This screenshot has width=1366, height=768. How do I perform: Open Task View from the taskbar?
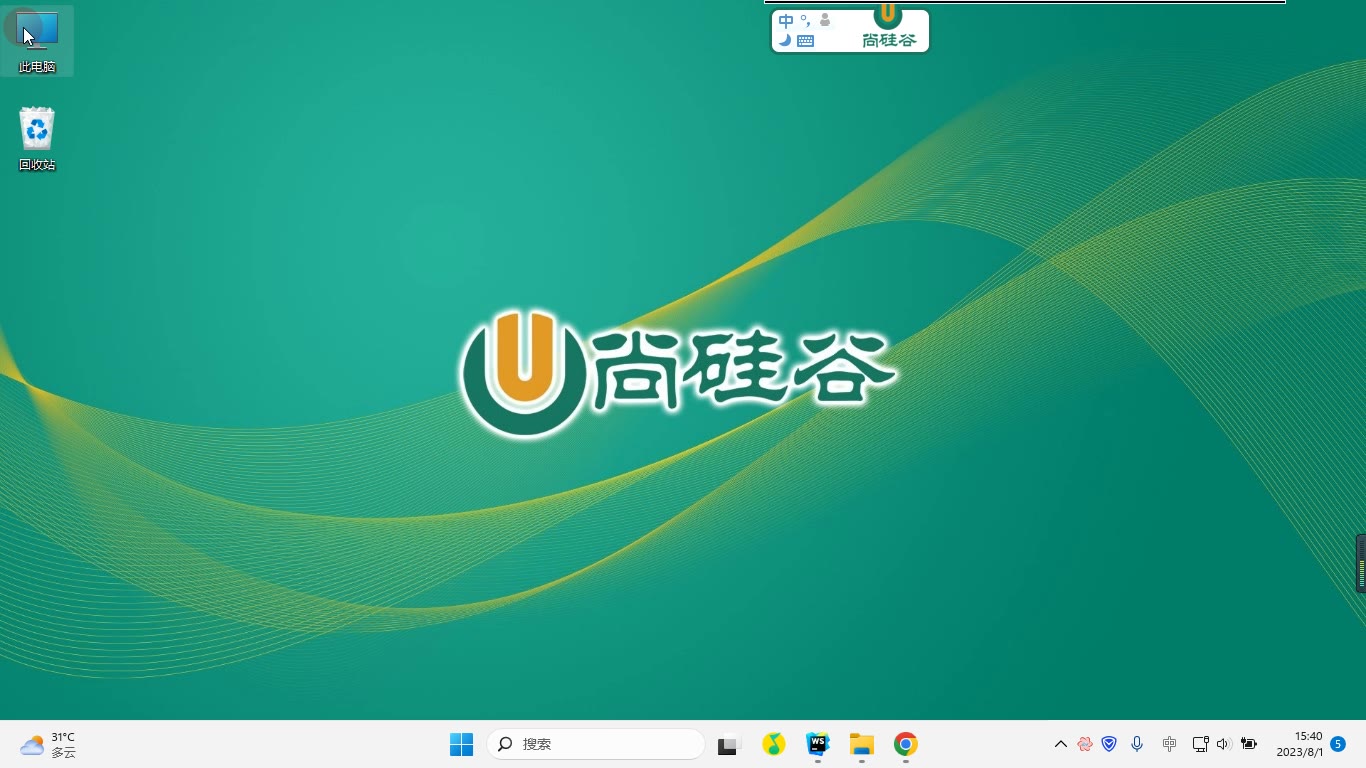point(728,744)
